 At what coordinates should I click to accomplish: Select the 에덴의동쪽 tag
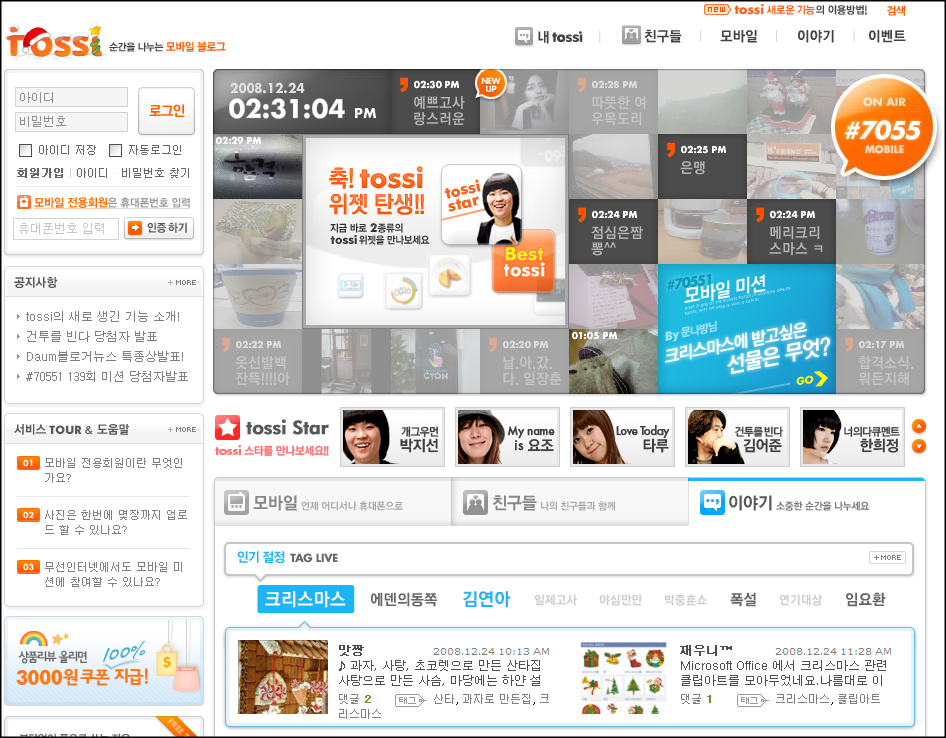[x=404, y=599]
